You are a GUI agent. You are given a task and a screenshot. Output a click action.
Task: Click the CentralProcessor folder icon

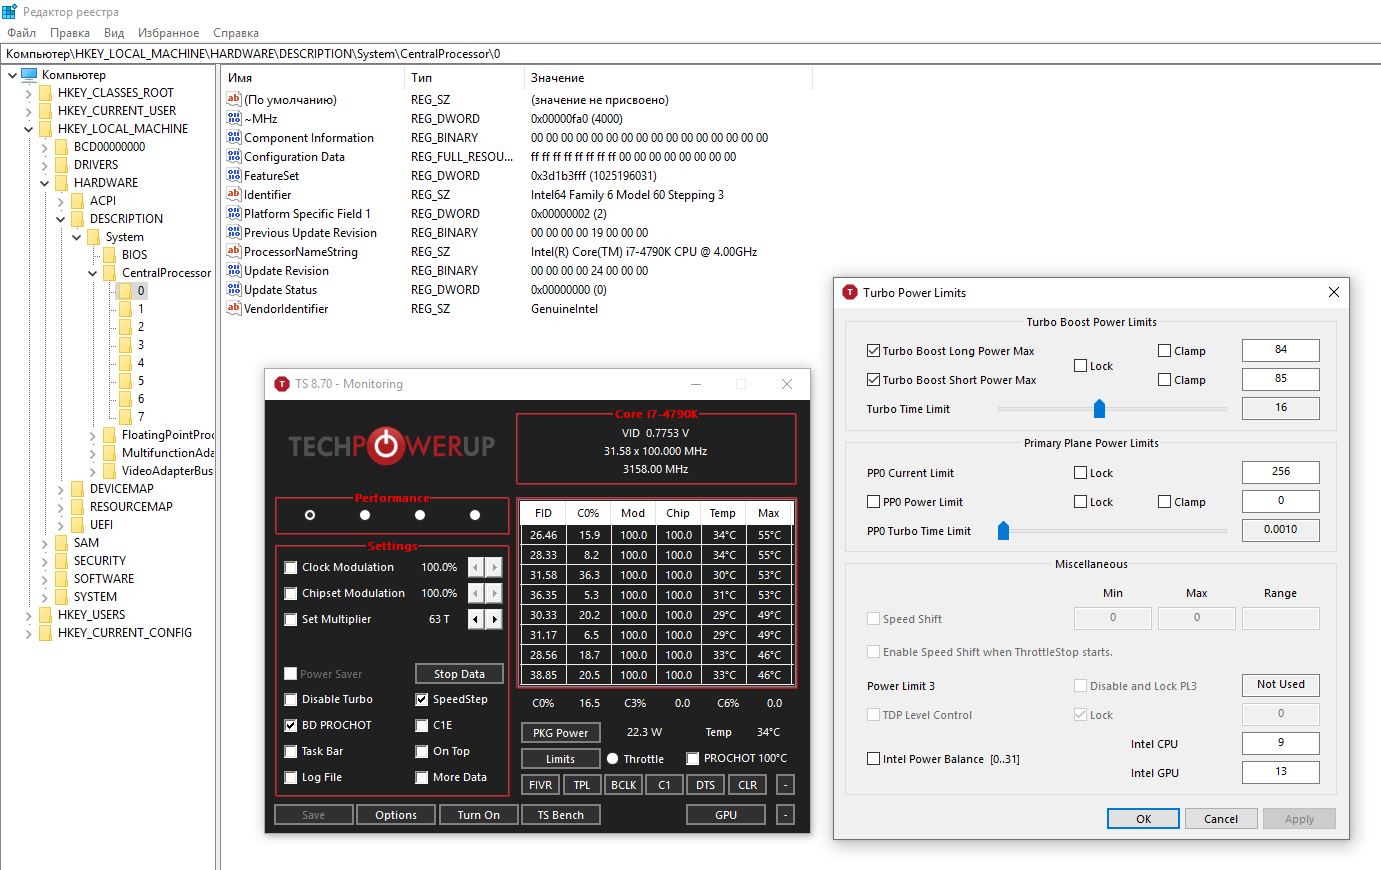pyautogui.click(x=110, y=273)
